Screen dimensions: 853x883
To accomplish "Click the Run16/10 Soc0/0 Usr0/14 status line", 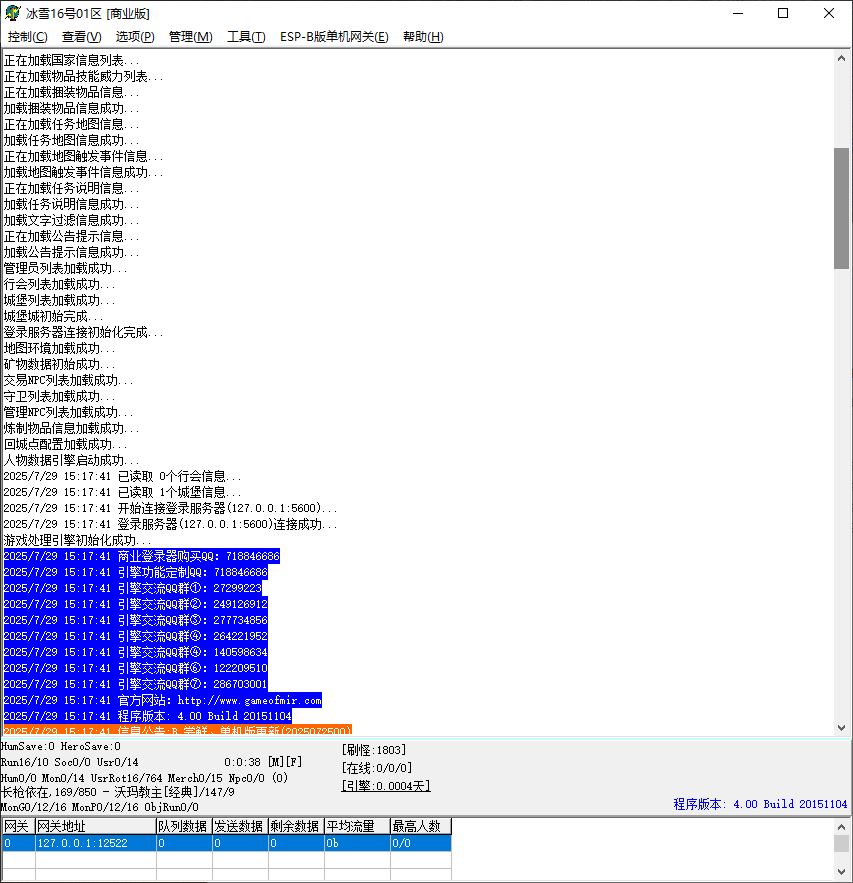I will click(69, 762).
